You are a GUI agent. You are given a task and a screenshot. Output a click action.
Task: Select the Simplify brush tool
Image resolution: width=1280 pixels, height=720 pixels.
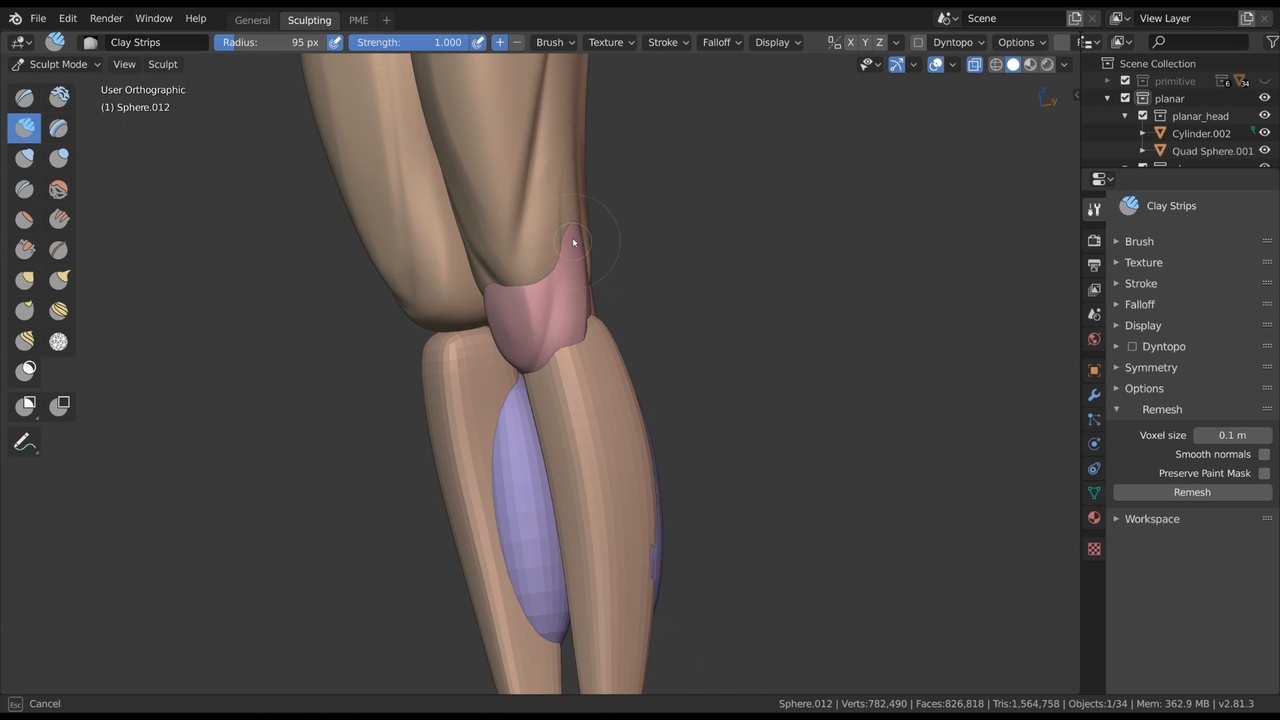(59, 341)
